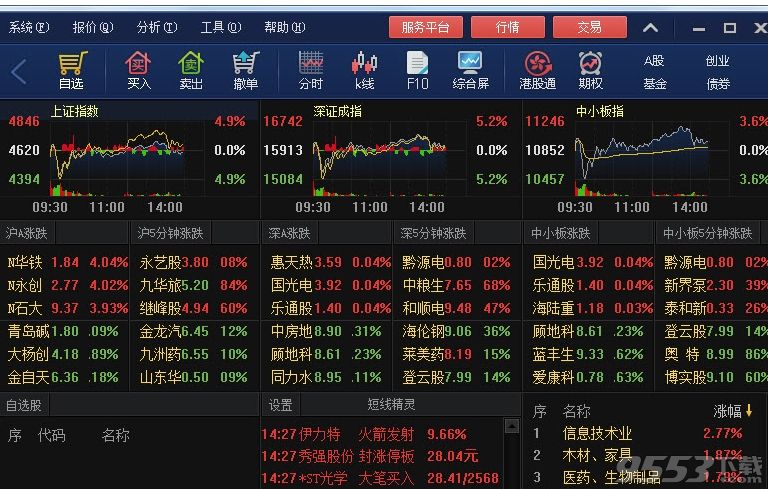Screen dimensions: 768x489
Task: Open the 期权 options clock icon
Action: pyautogui.click(x=590, y=71)
